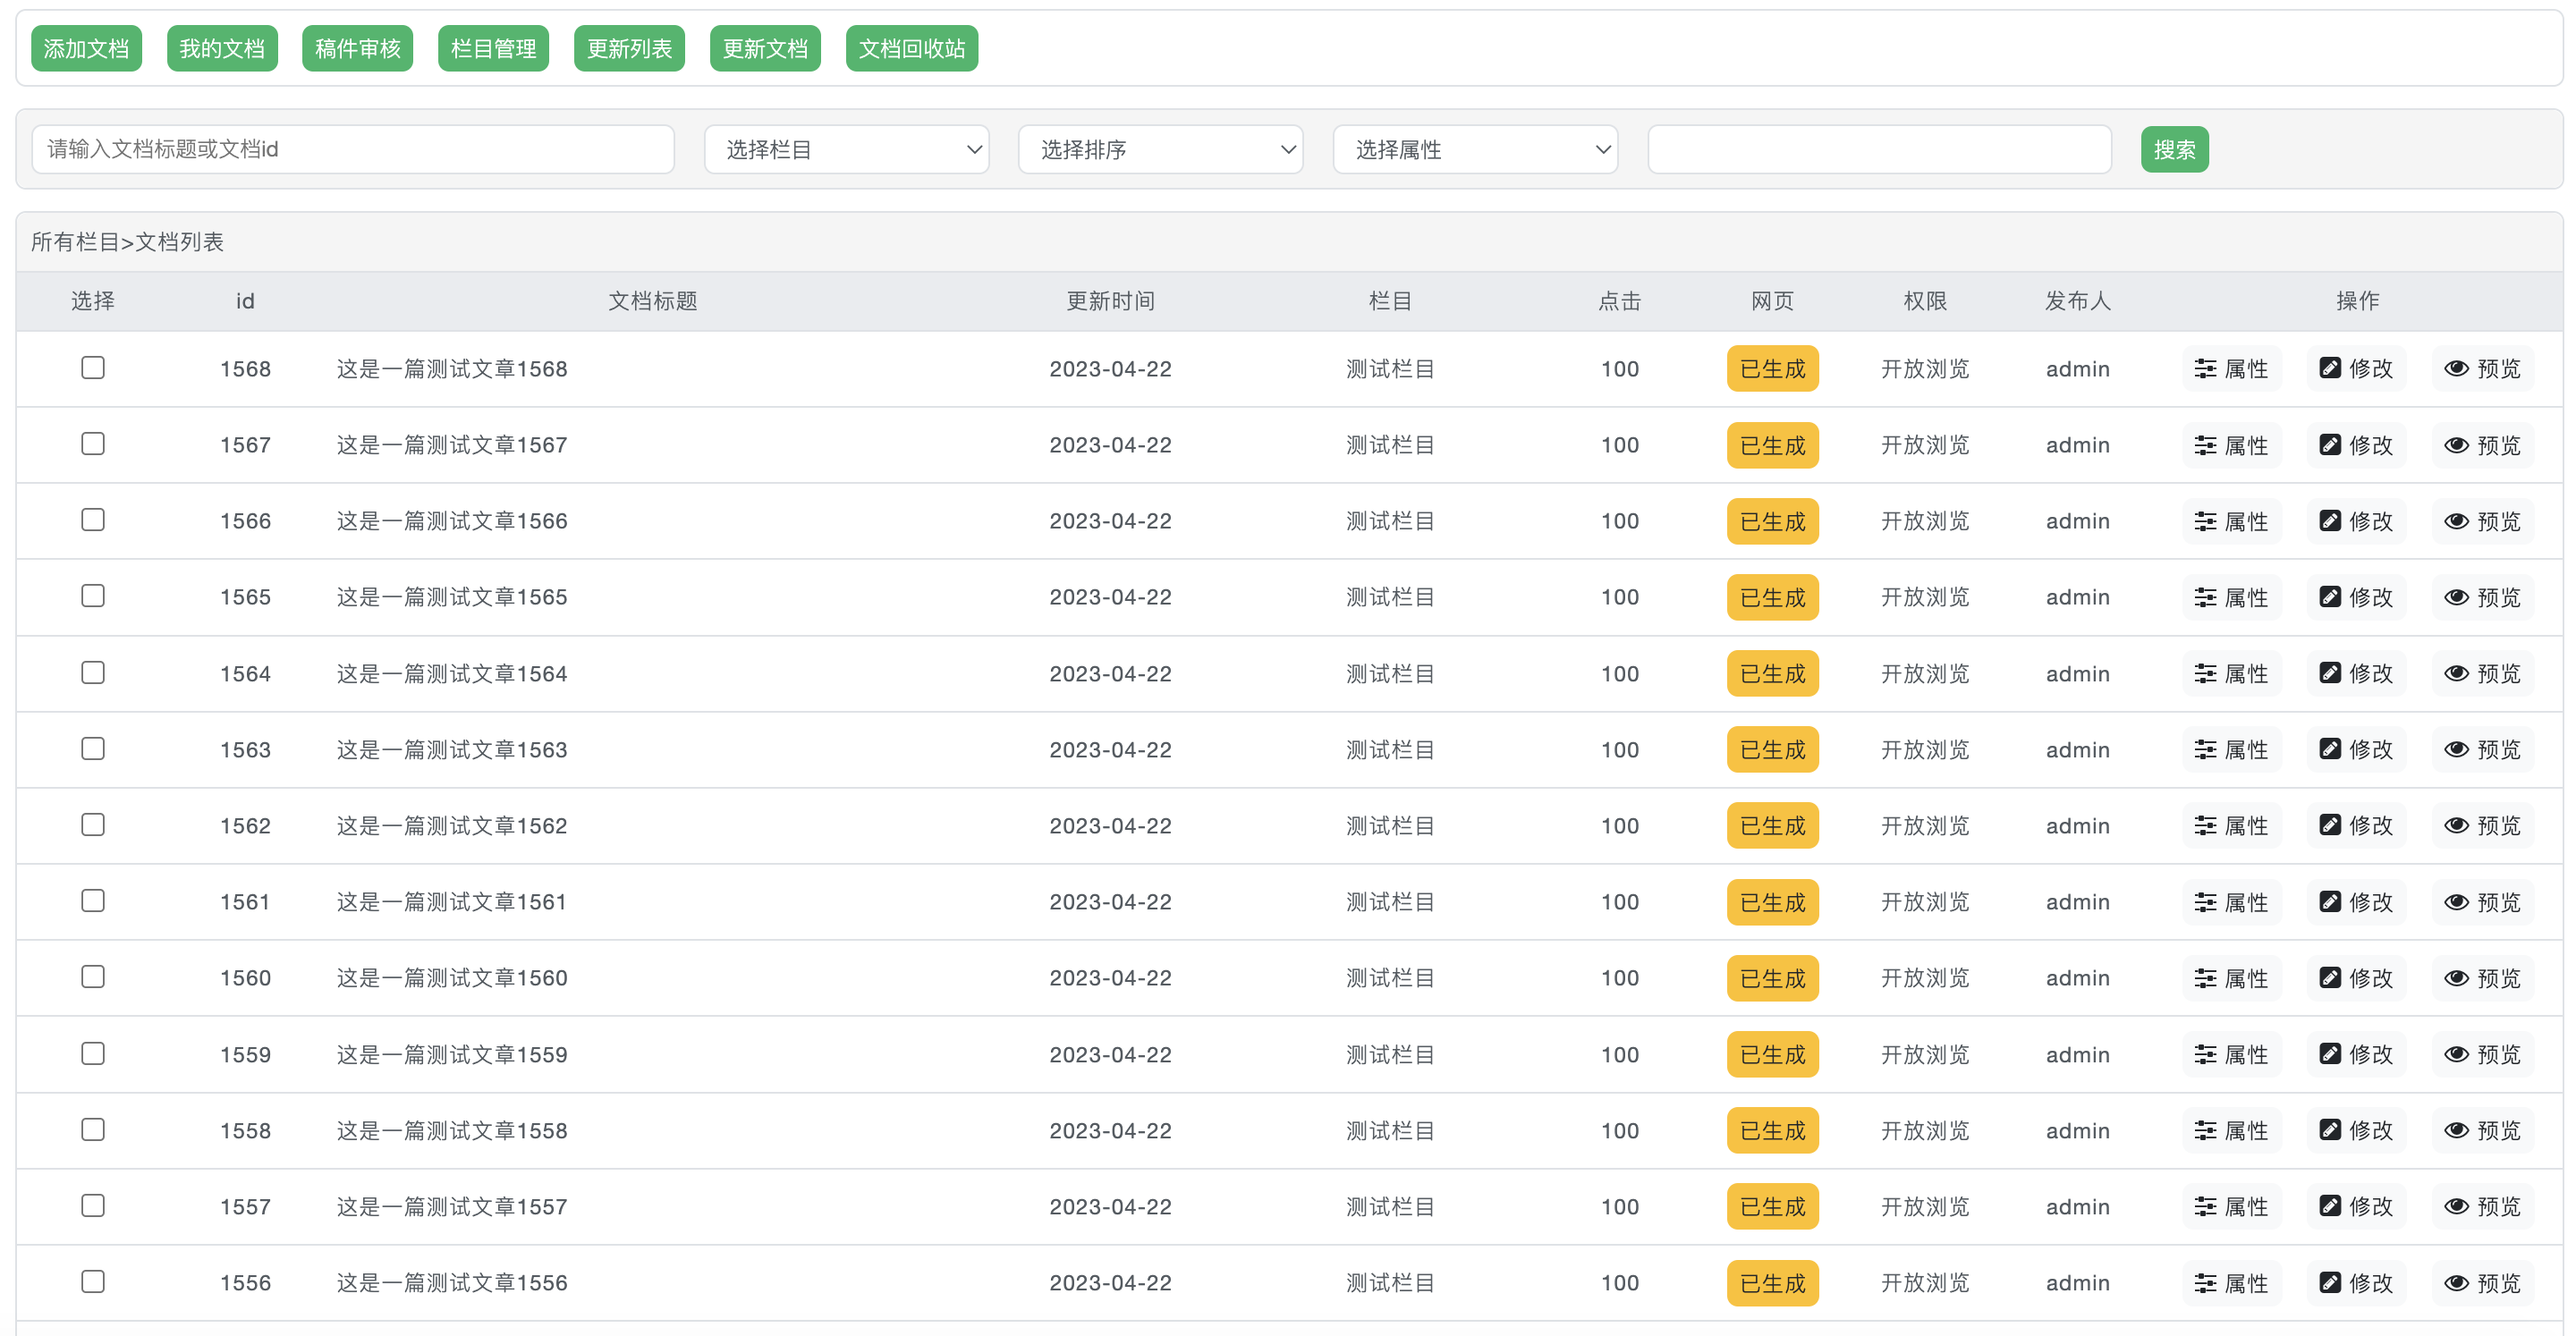Click the 添加文档 button
The height and width of the screenshot is (1336, 2576).
pyautogui.click(x=86, y=49)
